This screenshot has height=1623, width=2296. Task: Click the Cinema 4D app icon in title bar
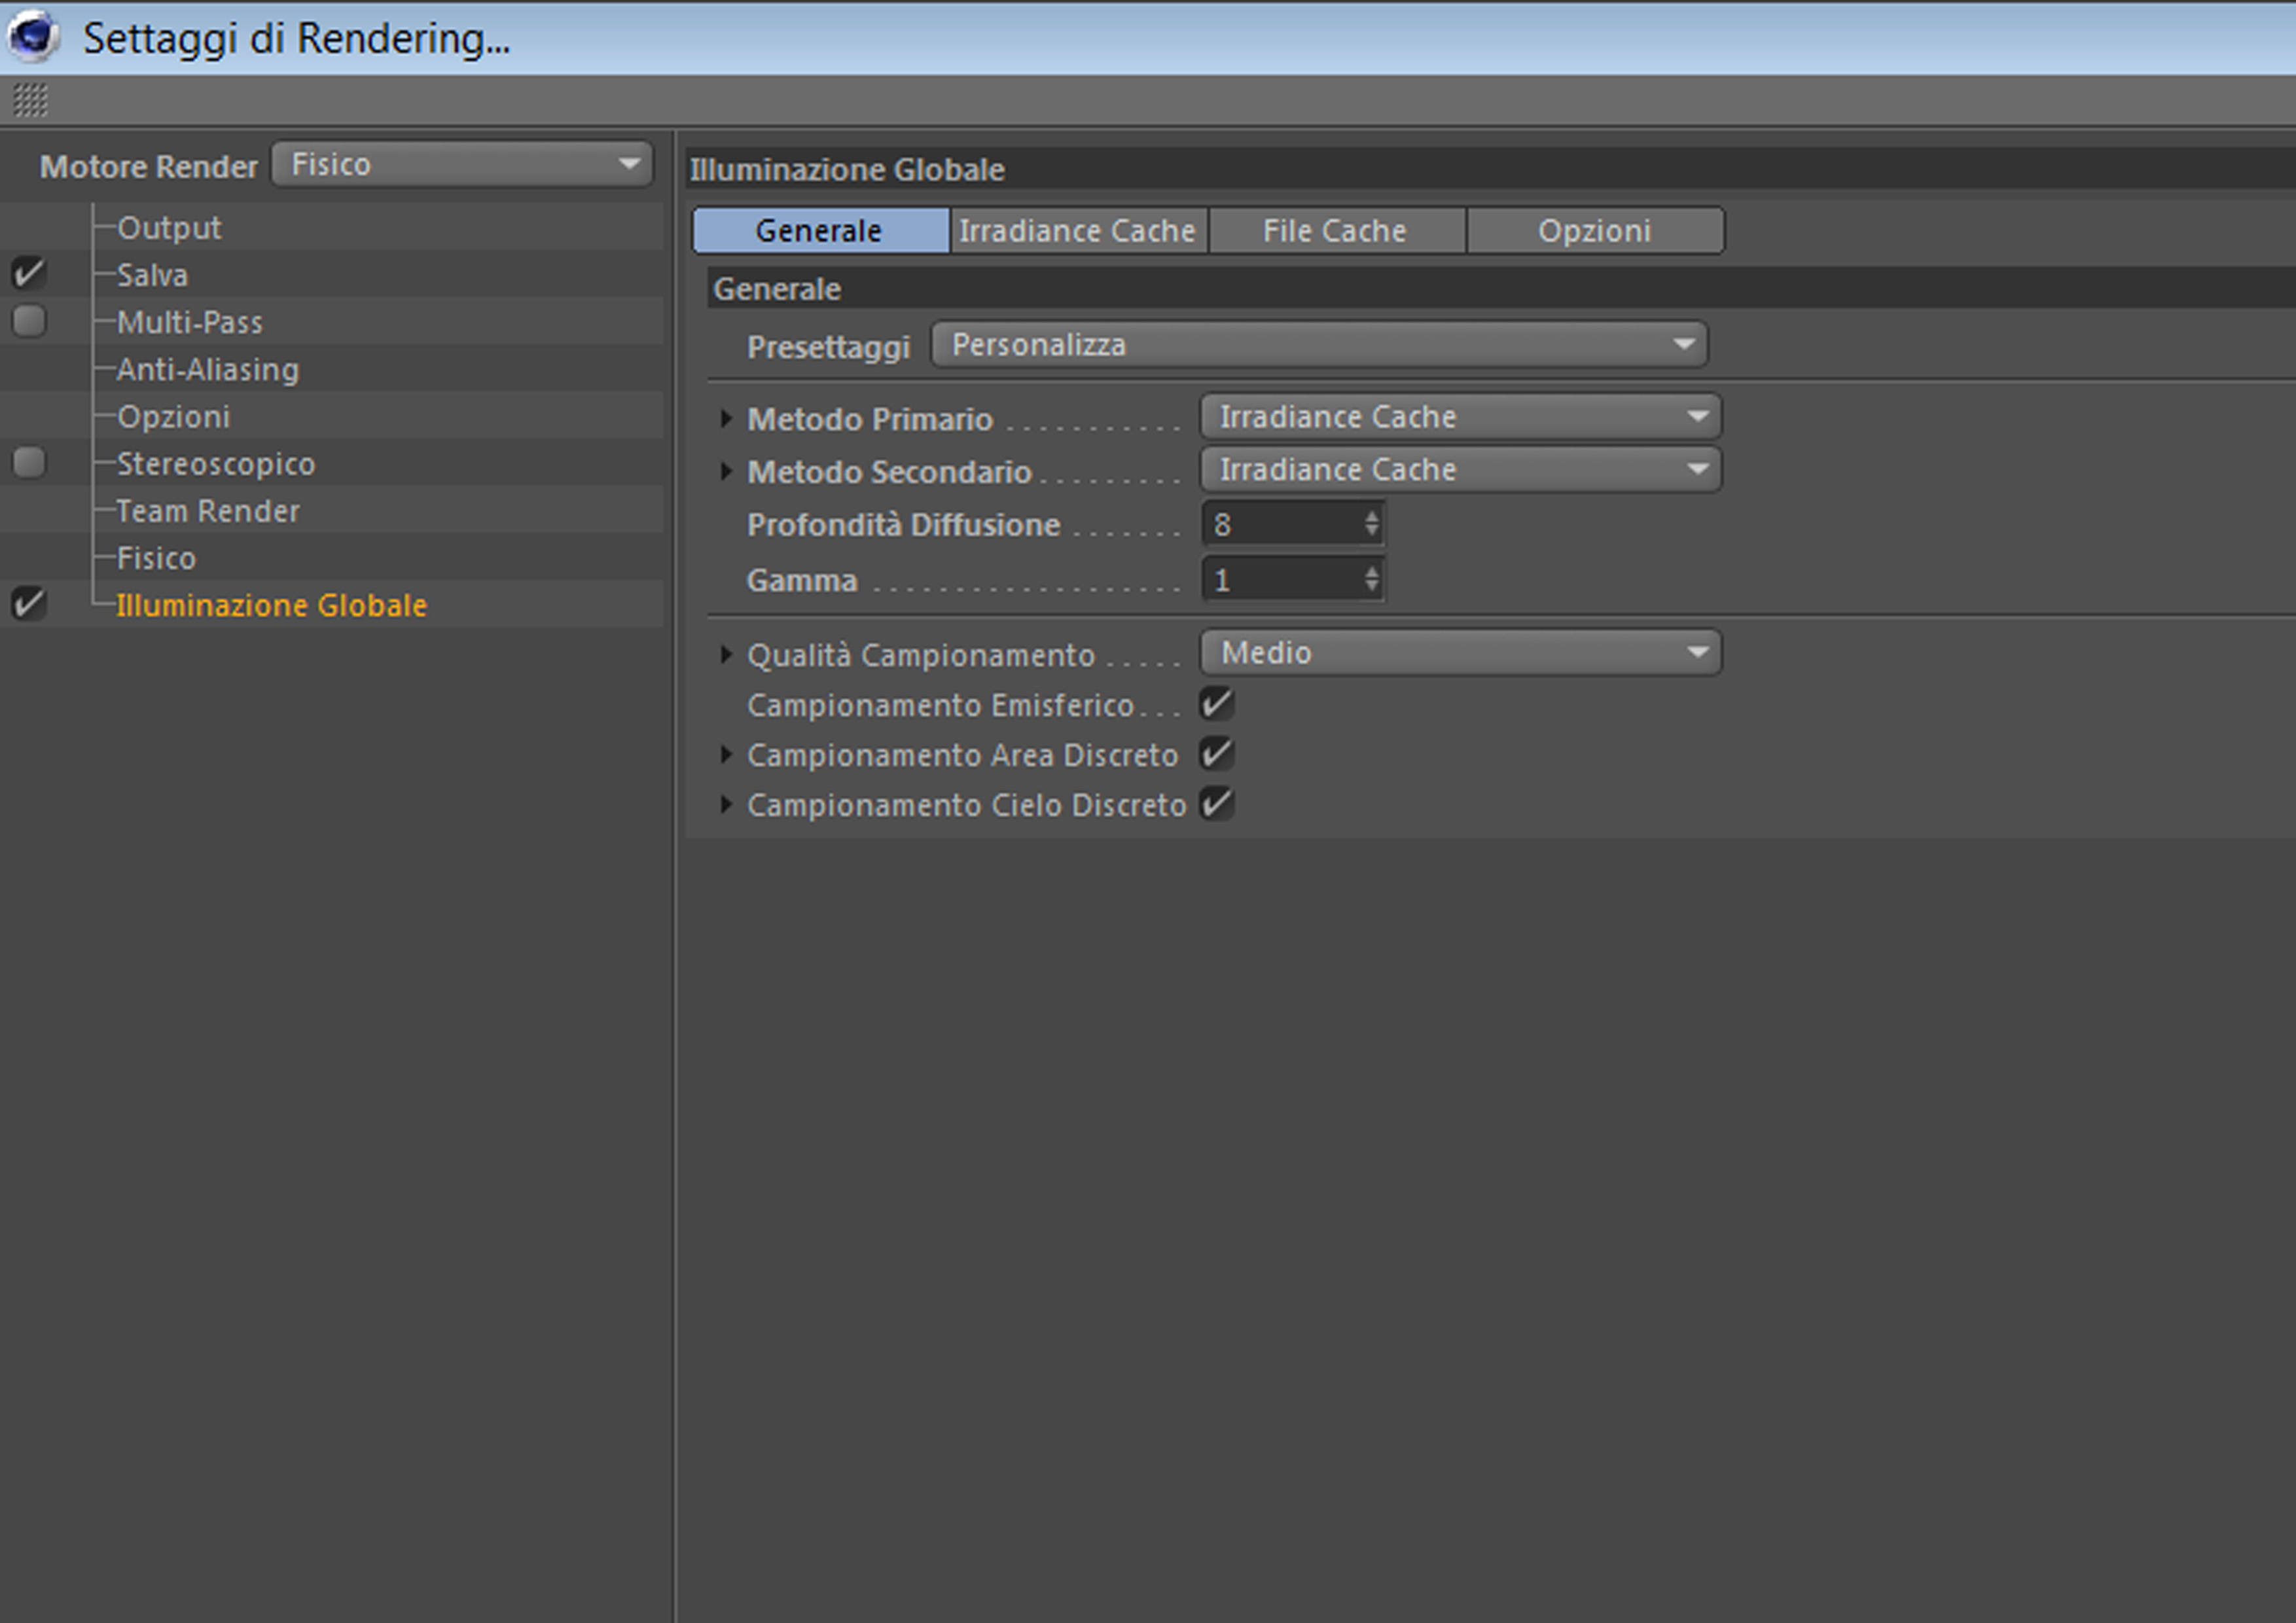click(x=32, y=36)
